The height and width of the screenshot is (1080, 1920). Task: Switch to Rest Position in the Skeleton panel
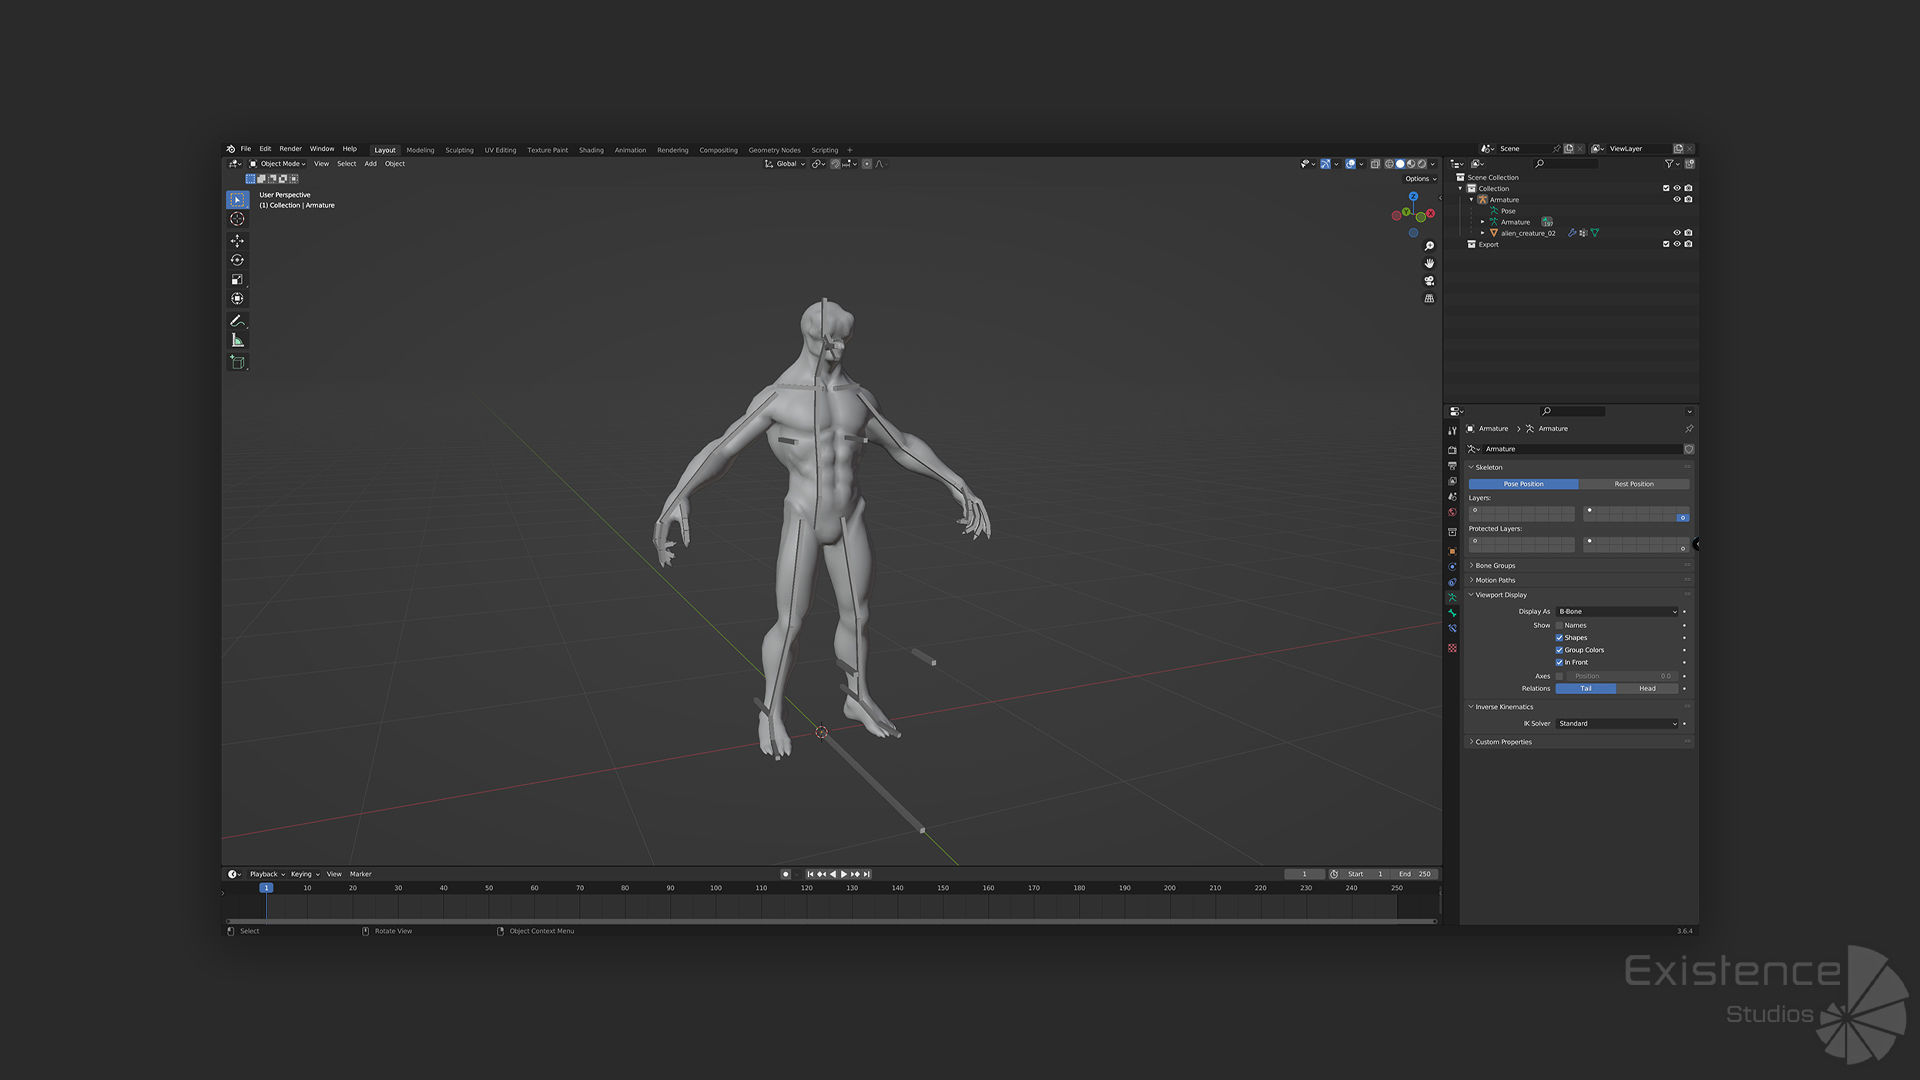click(x=1636, y=484)
